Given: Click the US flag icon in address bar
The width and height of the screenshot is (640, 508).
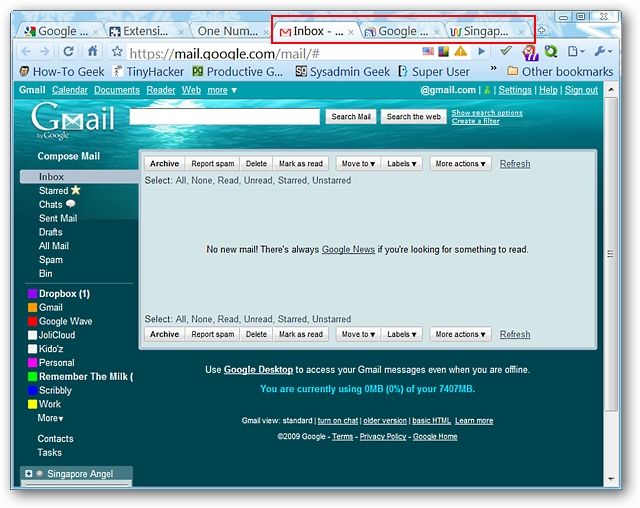Looking at the screenshot, I should click(x=428, y=51).
